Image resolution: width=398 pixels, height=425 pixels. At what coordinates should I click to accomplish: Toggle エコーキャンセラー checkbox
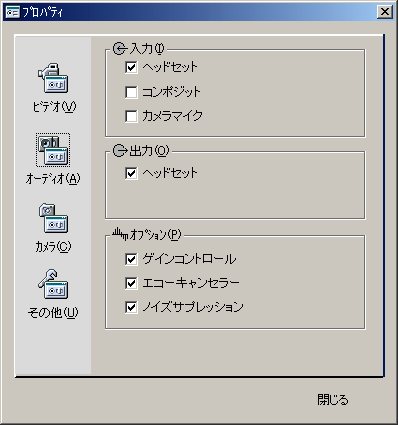(x=131, y=283)
